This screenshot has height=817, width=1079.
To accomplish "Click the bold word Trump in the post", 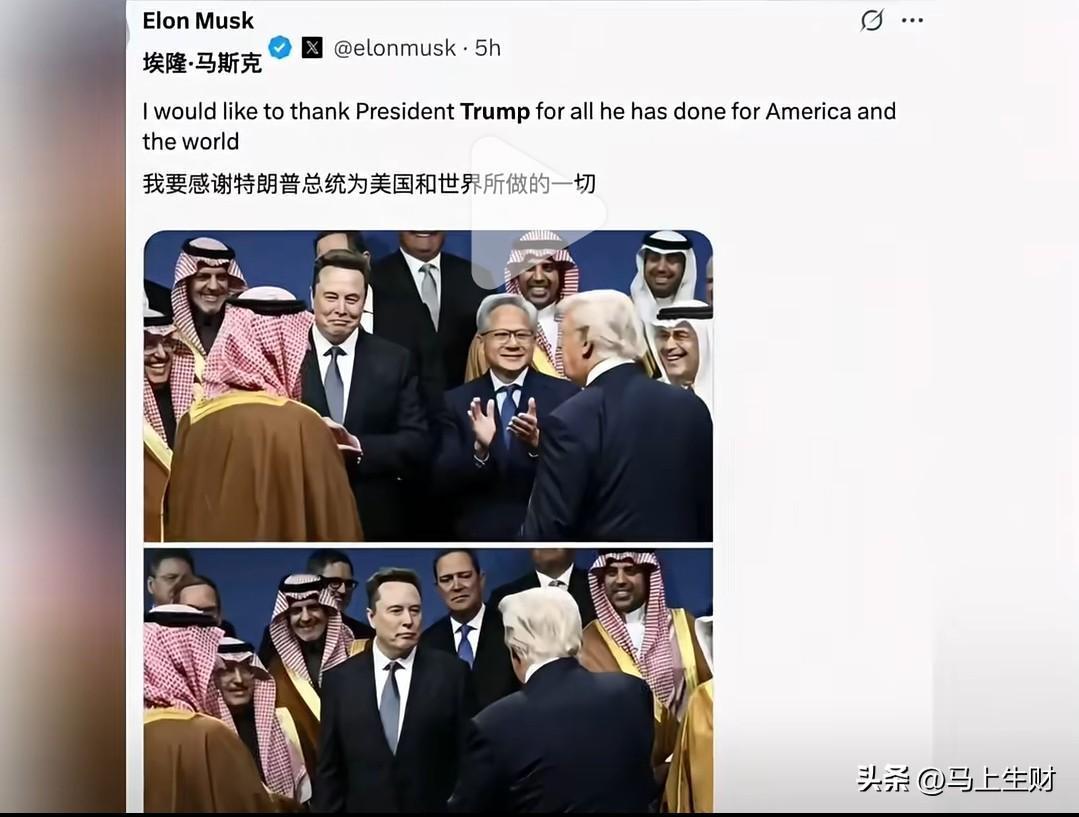I will tap(495, 111).
